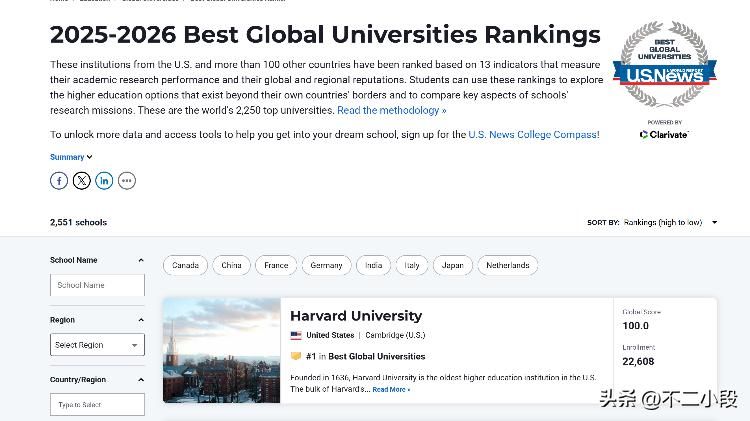Viewport: 750px width, 421px height.
Task: Filter by Italy
Action: pyautogui.click(x=412, y=266)
